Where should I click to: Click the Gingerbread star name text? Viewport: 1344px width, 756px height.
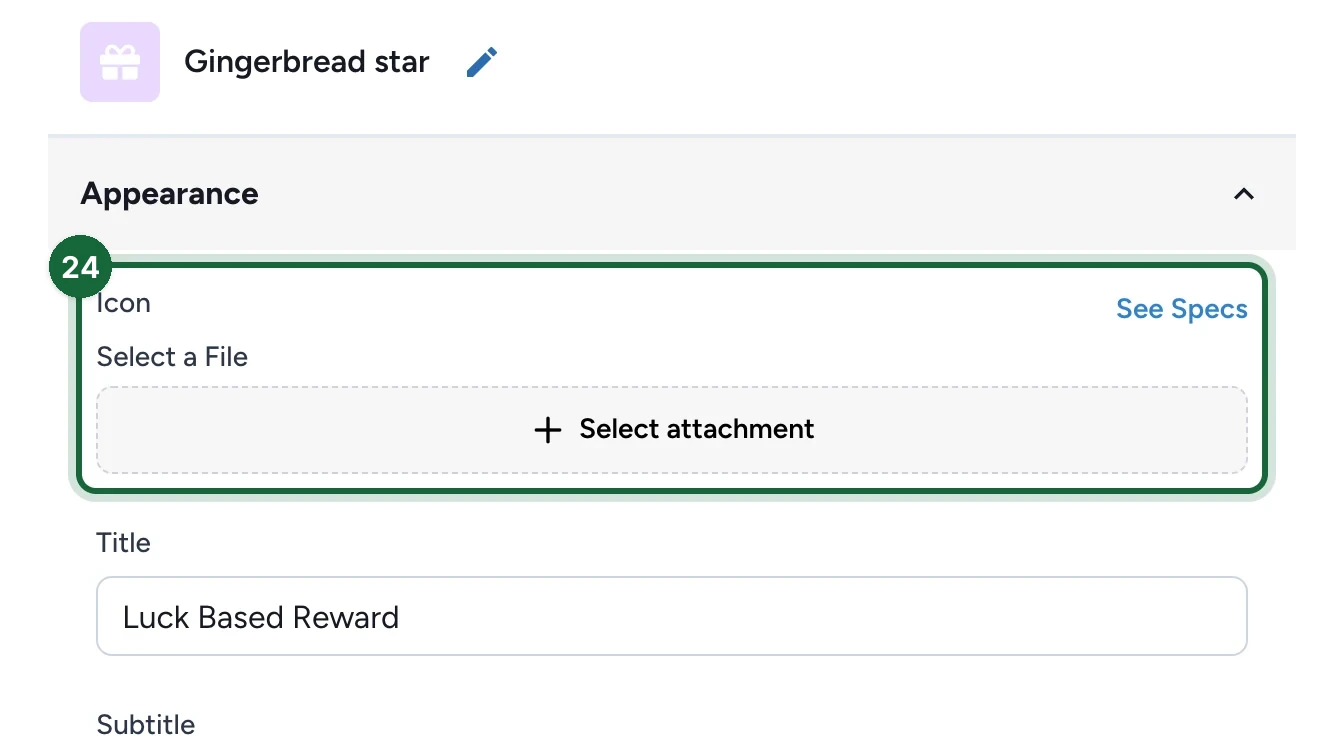307,62
